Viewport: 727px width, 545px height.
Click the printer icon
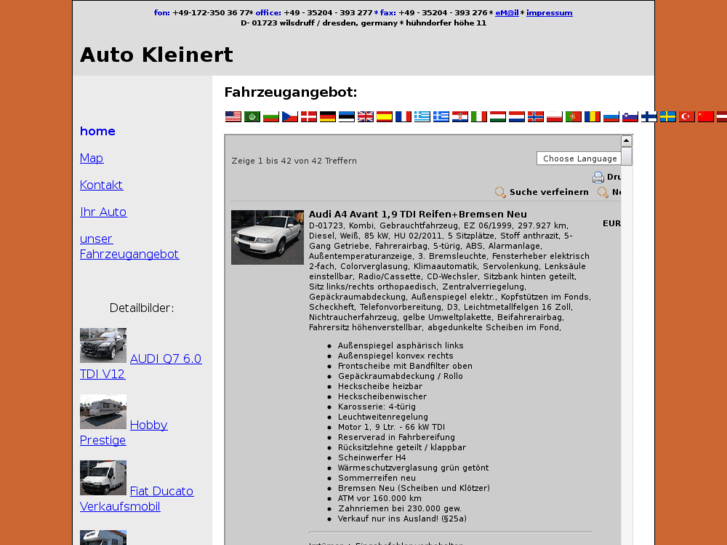tap(598, 177)
